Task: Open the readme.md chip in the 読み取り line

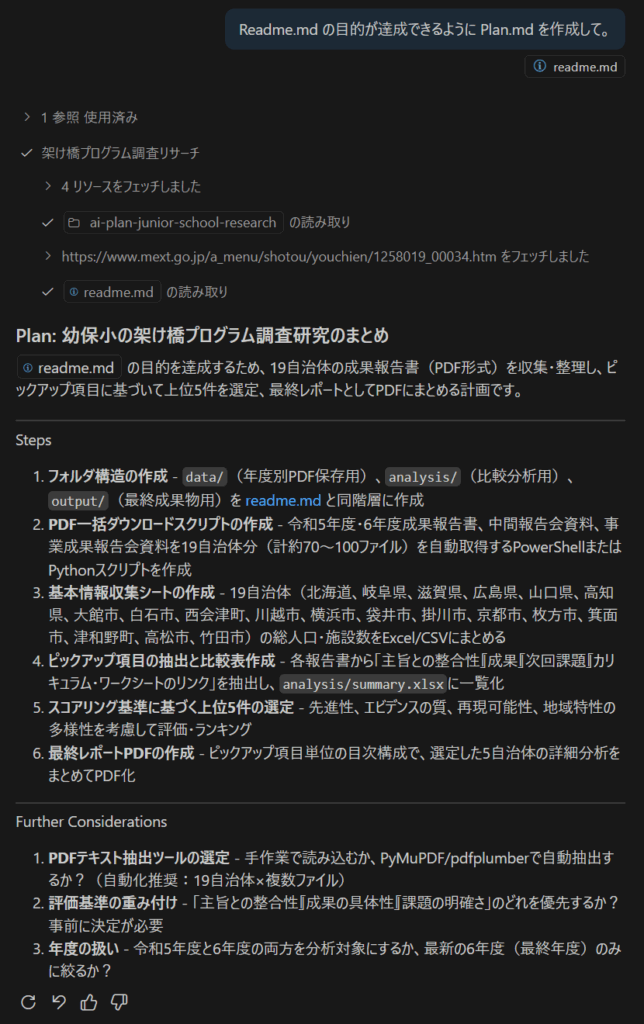Action: point(112,292)
